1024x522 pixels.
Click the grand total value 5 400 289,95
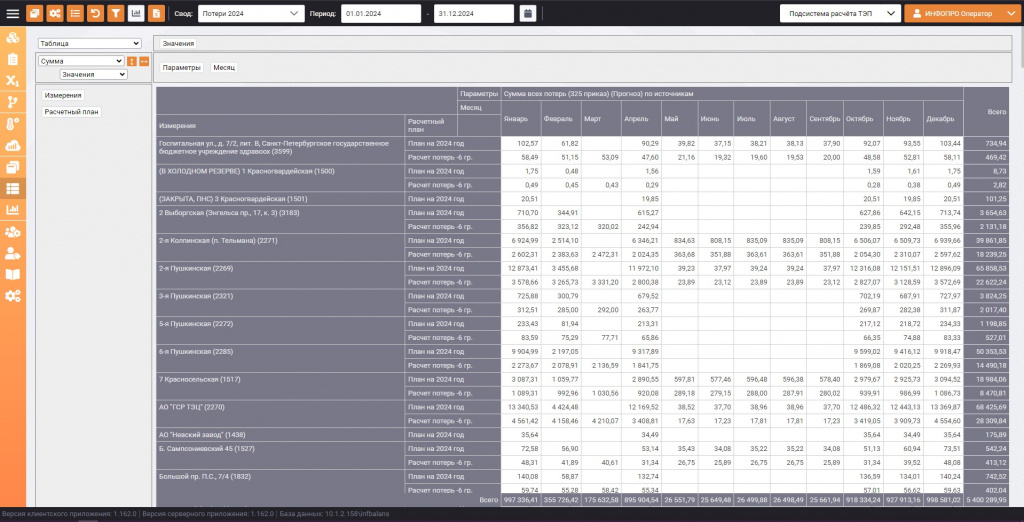coord(988,500)
